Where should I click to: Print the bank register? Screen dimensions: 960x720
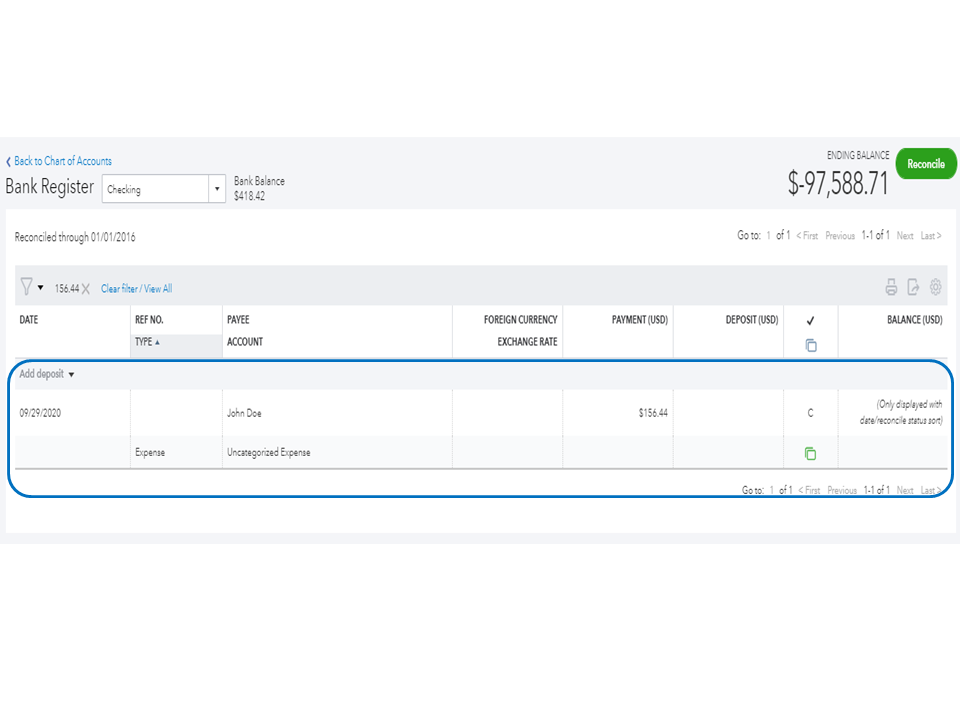pos(891,288)
